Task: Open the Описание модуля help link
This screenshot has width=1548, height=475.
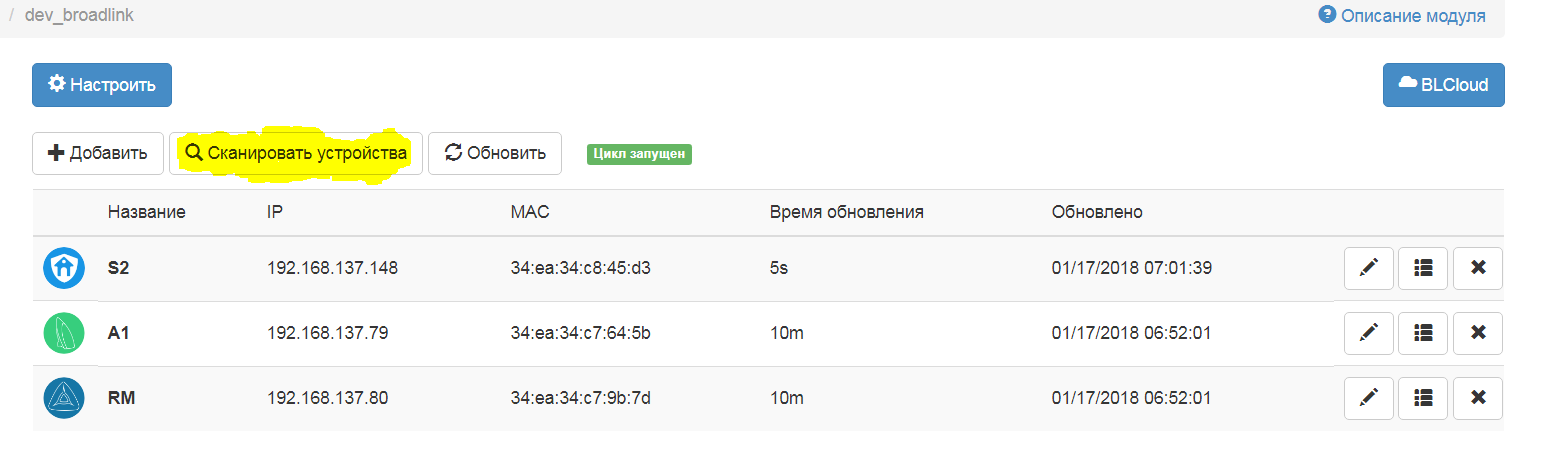Action: click(1402, 16)
